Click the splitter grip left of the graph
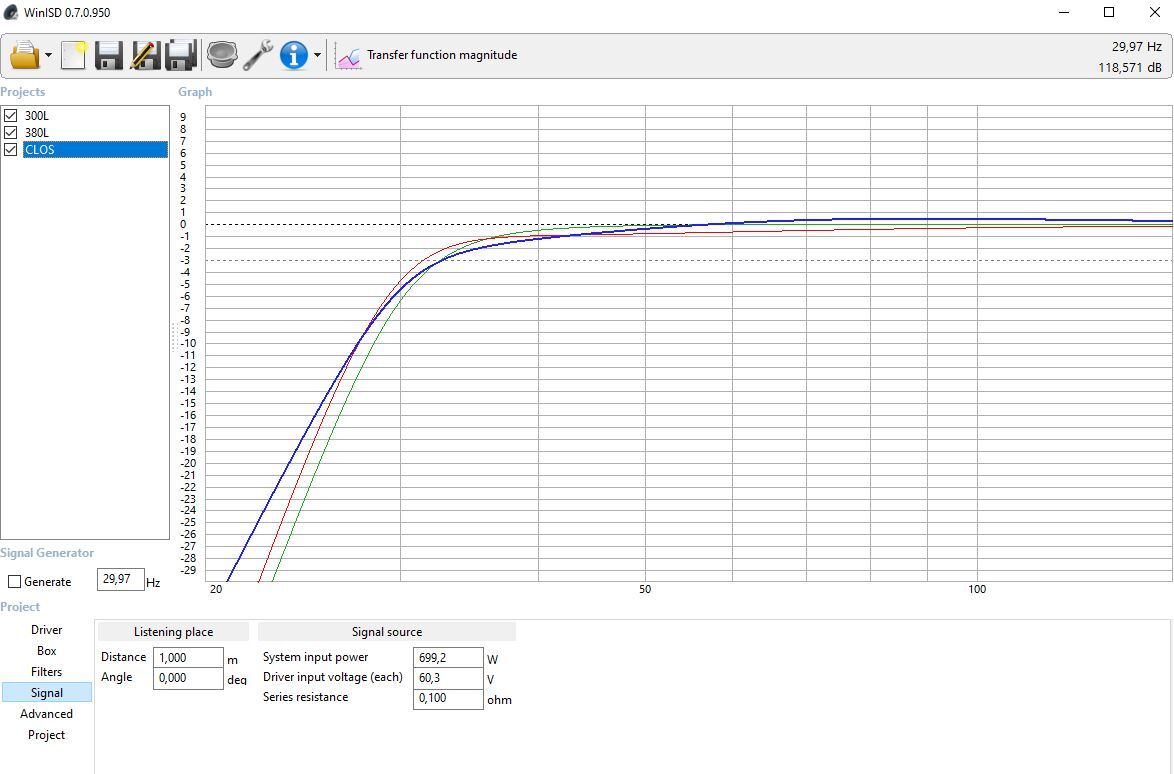This screenshot has width=1174, height=774. [x=174, y=337]
